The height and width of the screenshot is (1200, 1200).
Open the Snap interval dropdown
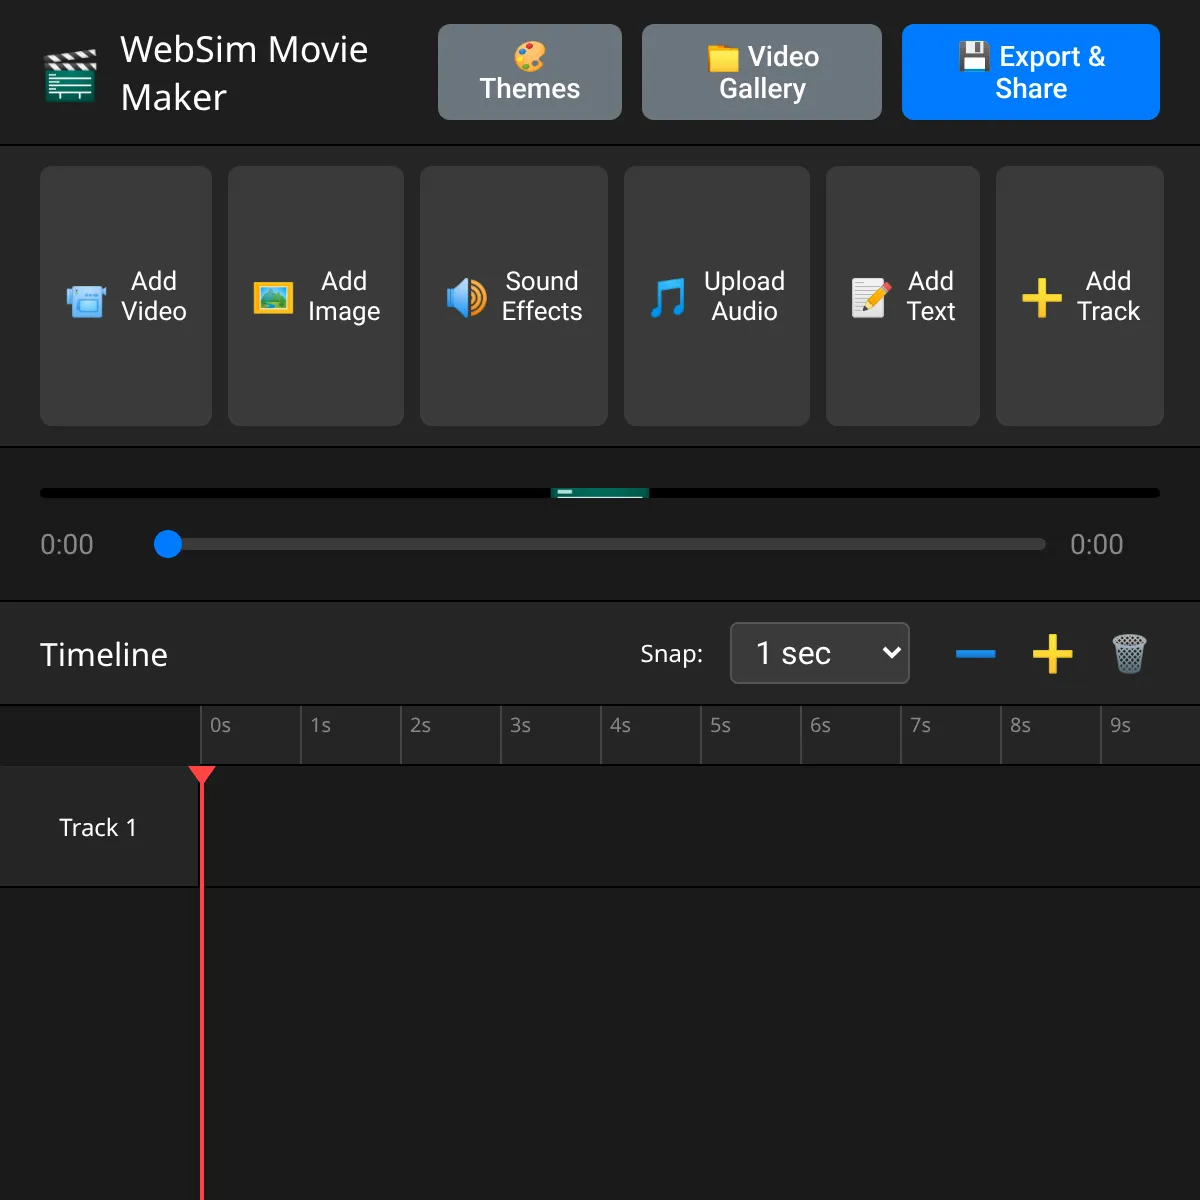pyautogui.click(x=819, y=653)
